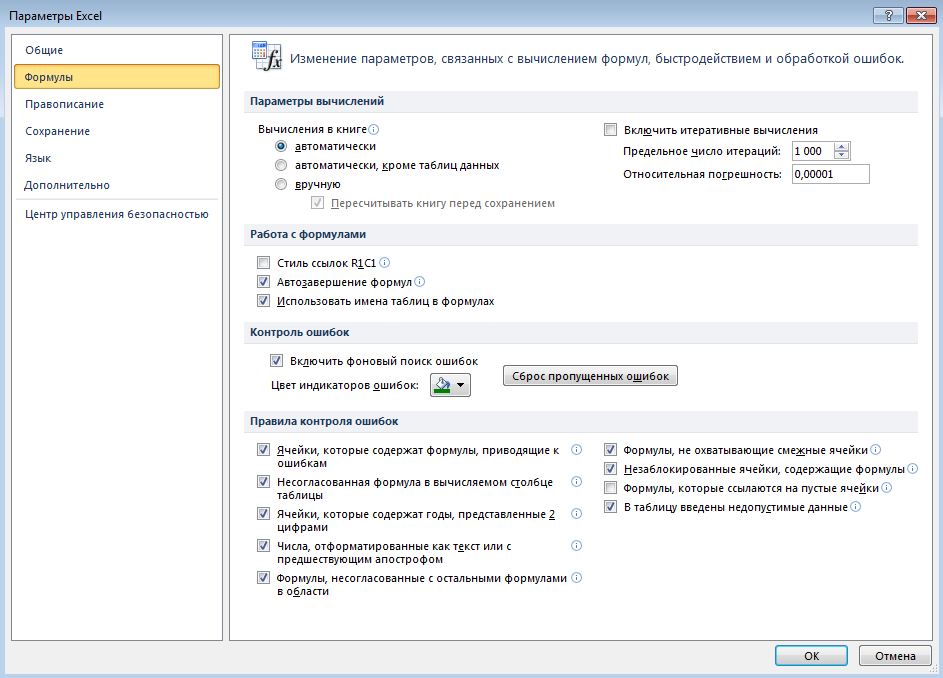943x678 pixels.
Task: Click info icon for Незаблокированные ячейки, содержащие формулы
Action: pyautogui.click(x=912, y=469)
